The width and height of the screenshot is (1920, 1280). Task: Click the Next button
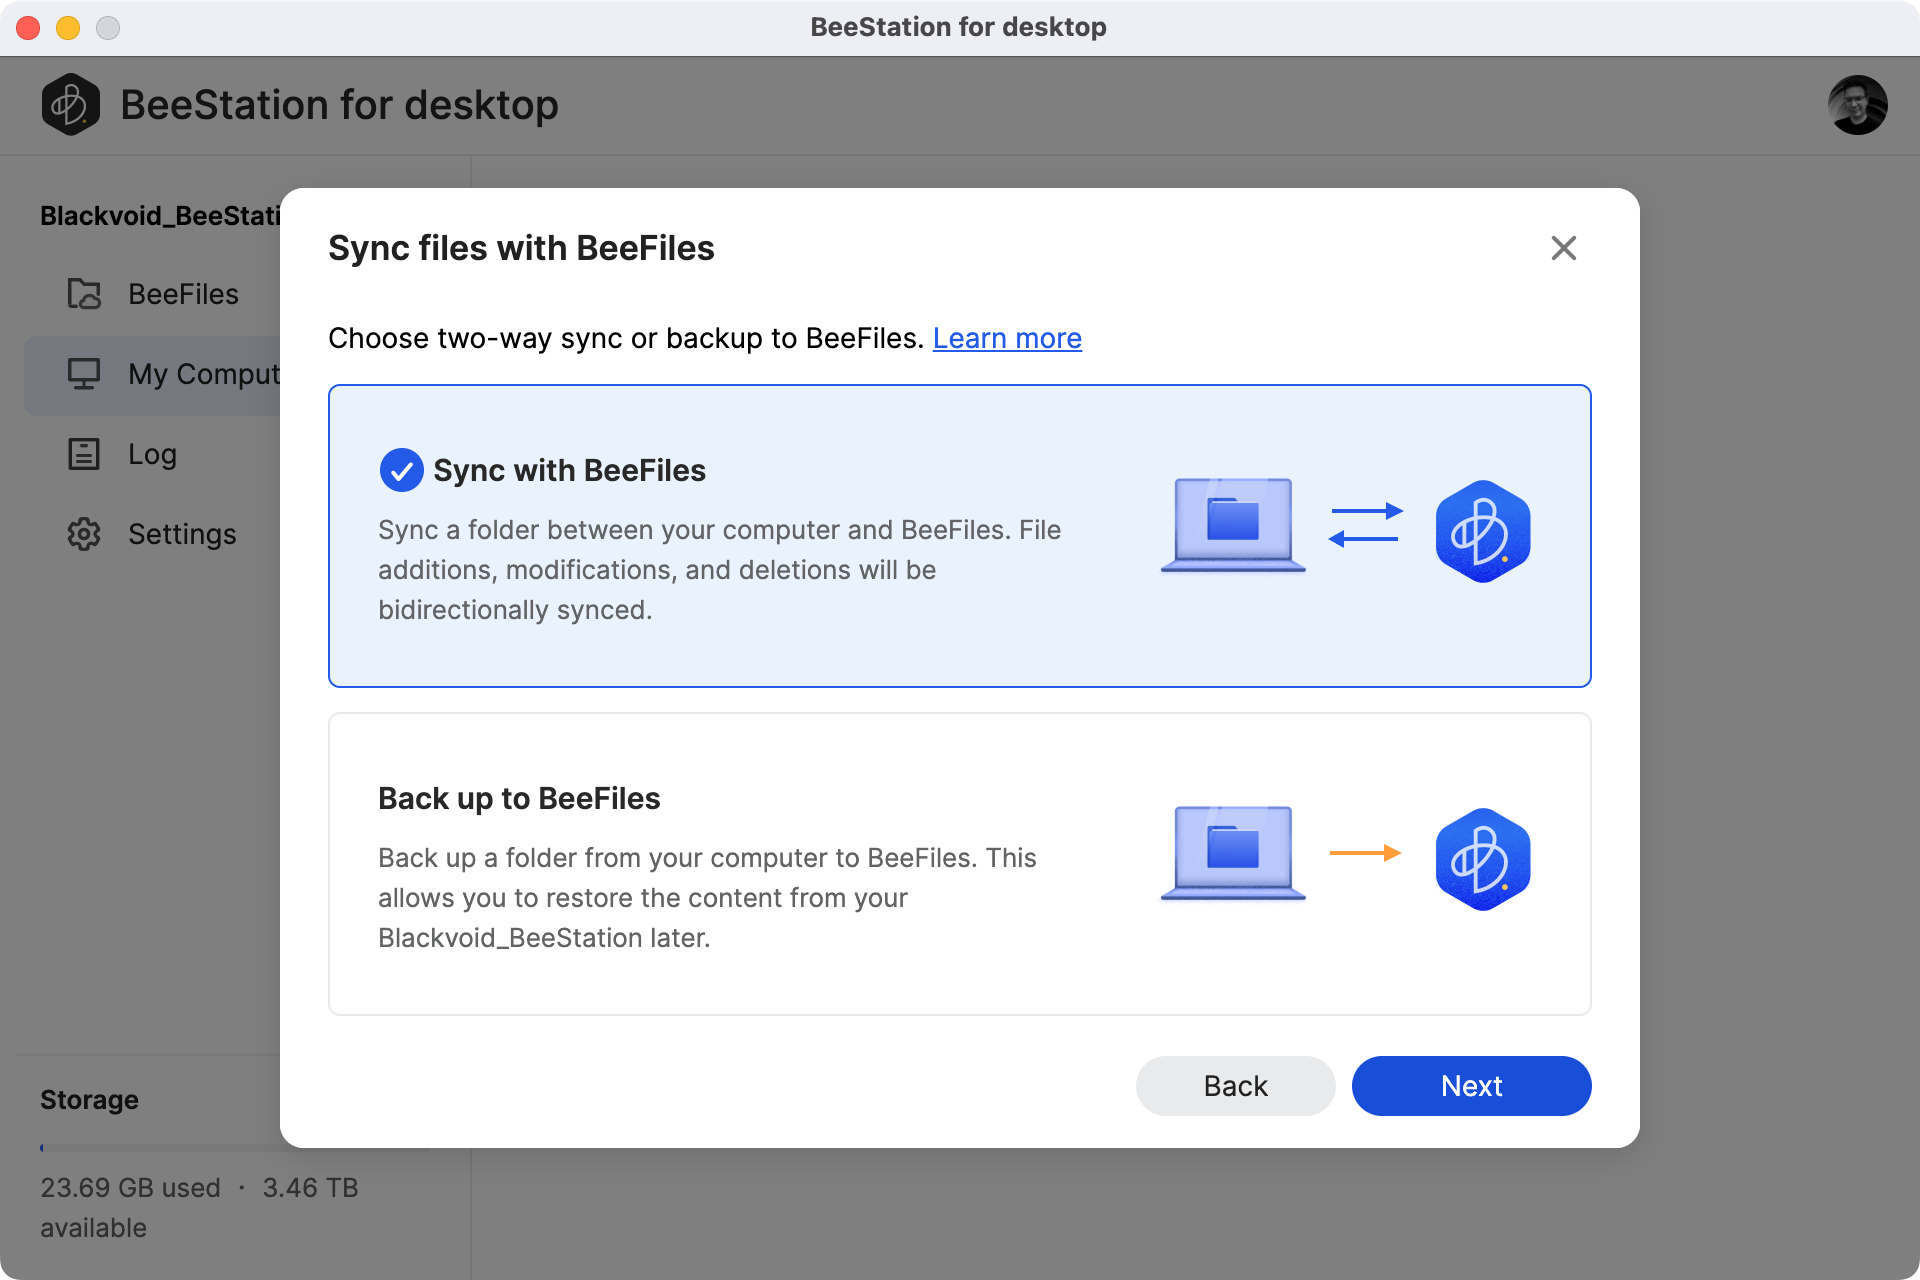coord(1471,1086)
